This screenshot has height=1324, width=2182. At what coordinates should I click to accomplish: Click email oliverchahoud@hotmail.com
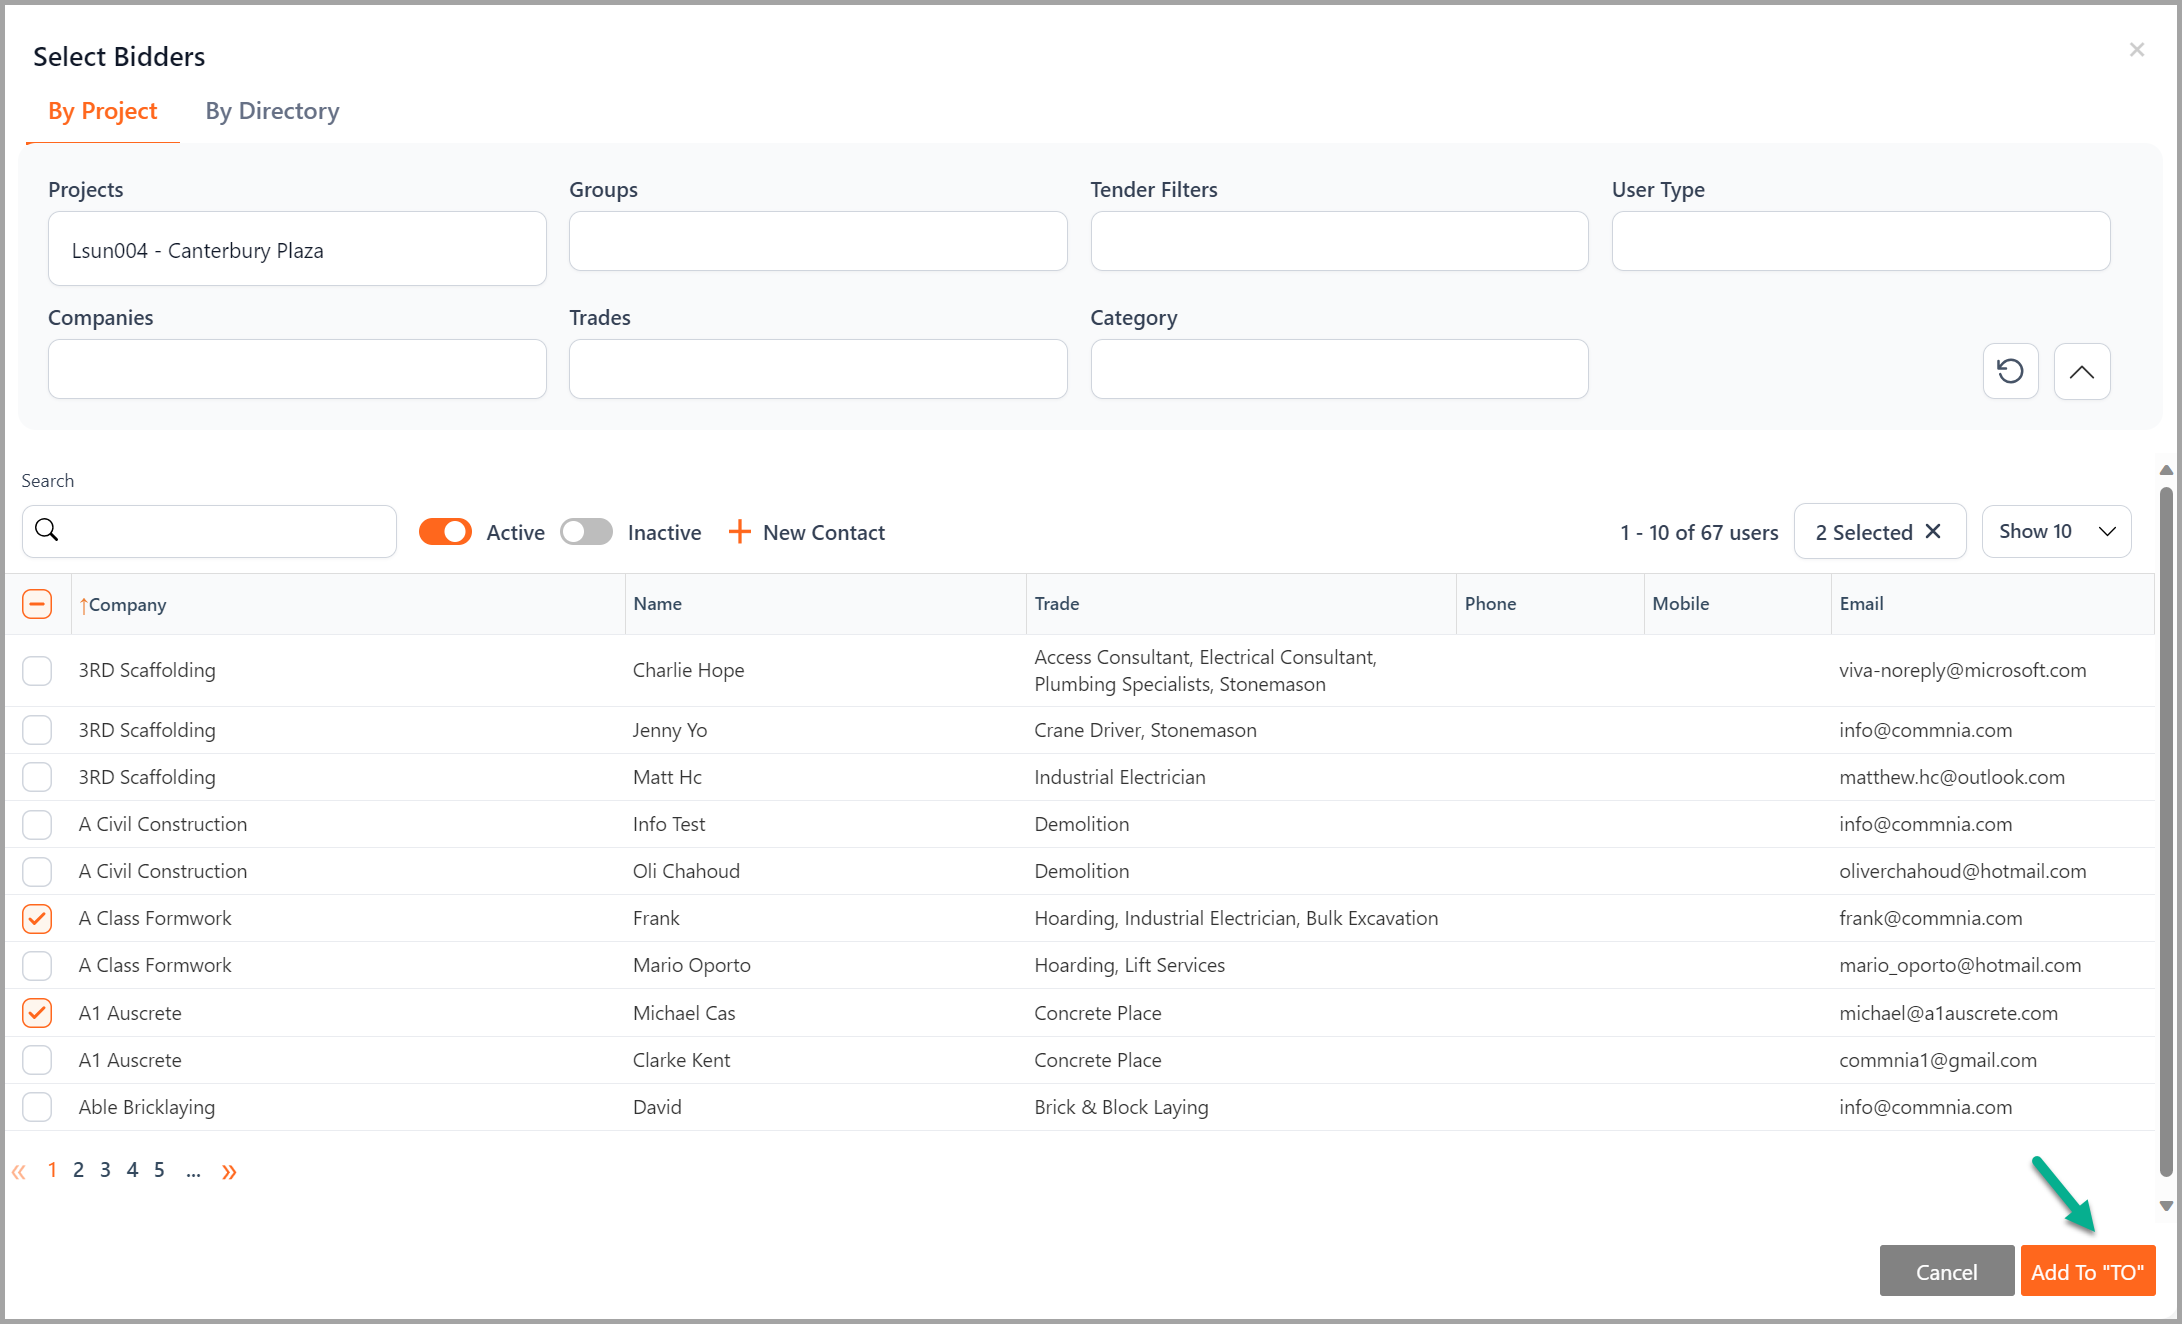pos(1962,871)
